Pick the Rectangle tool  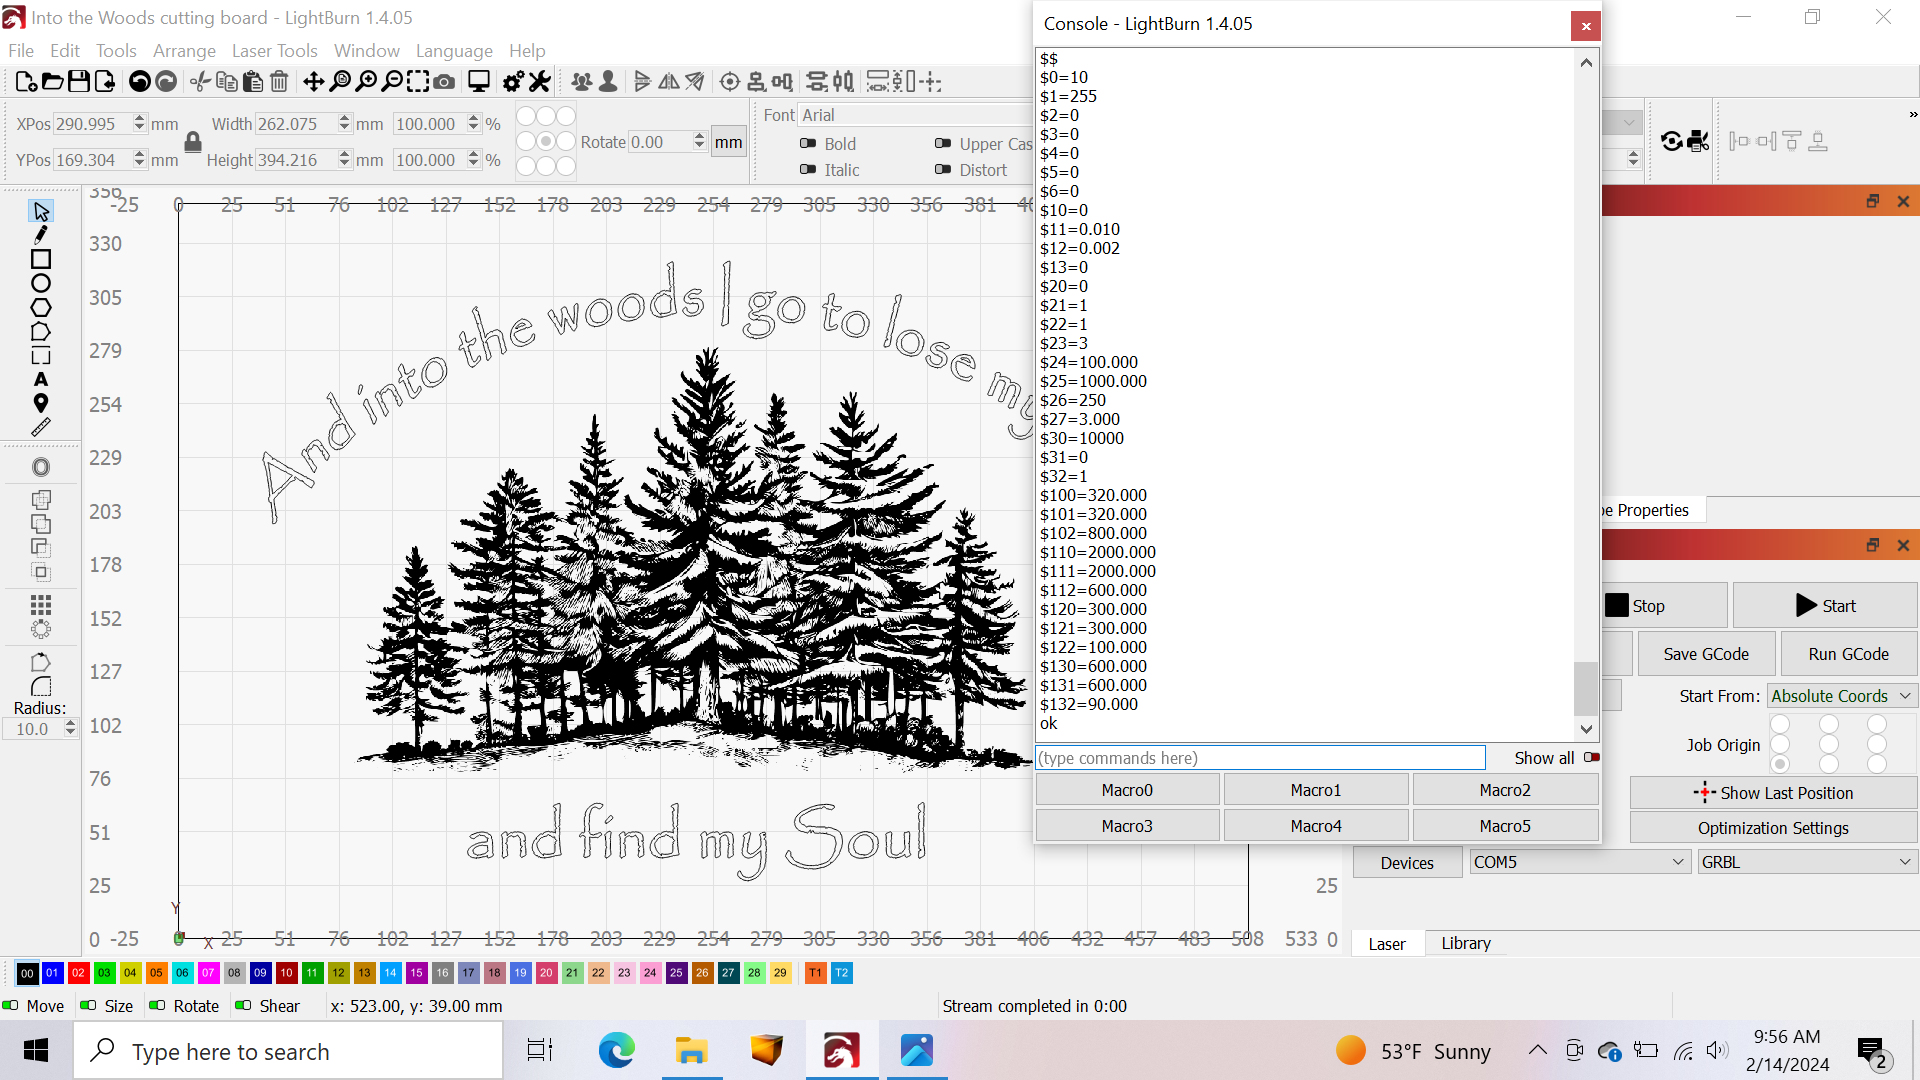click(41, 259)
